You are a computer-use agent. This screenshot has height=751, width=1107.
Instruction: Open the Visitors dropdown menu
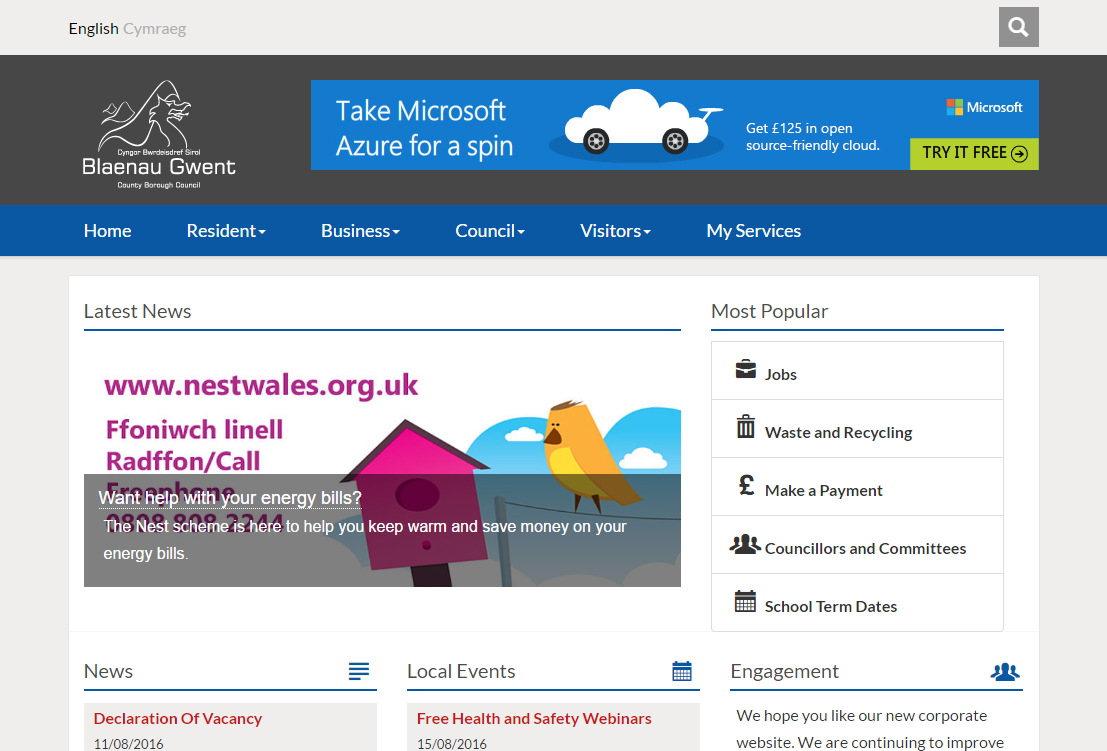(615, 231)
